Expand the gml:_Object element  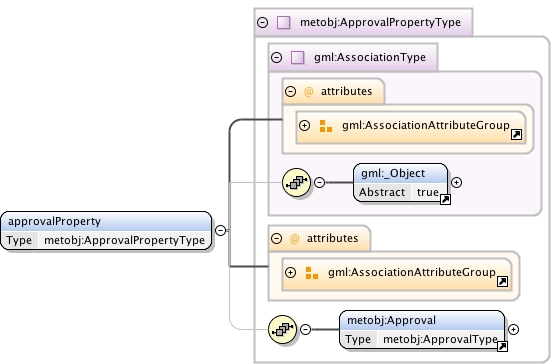456,182
